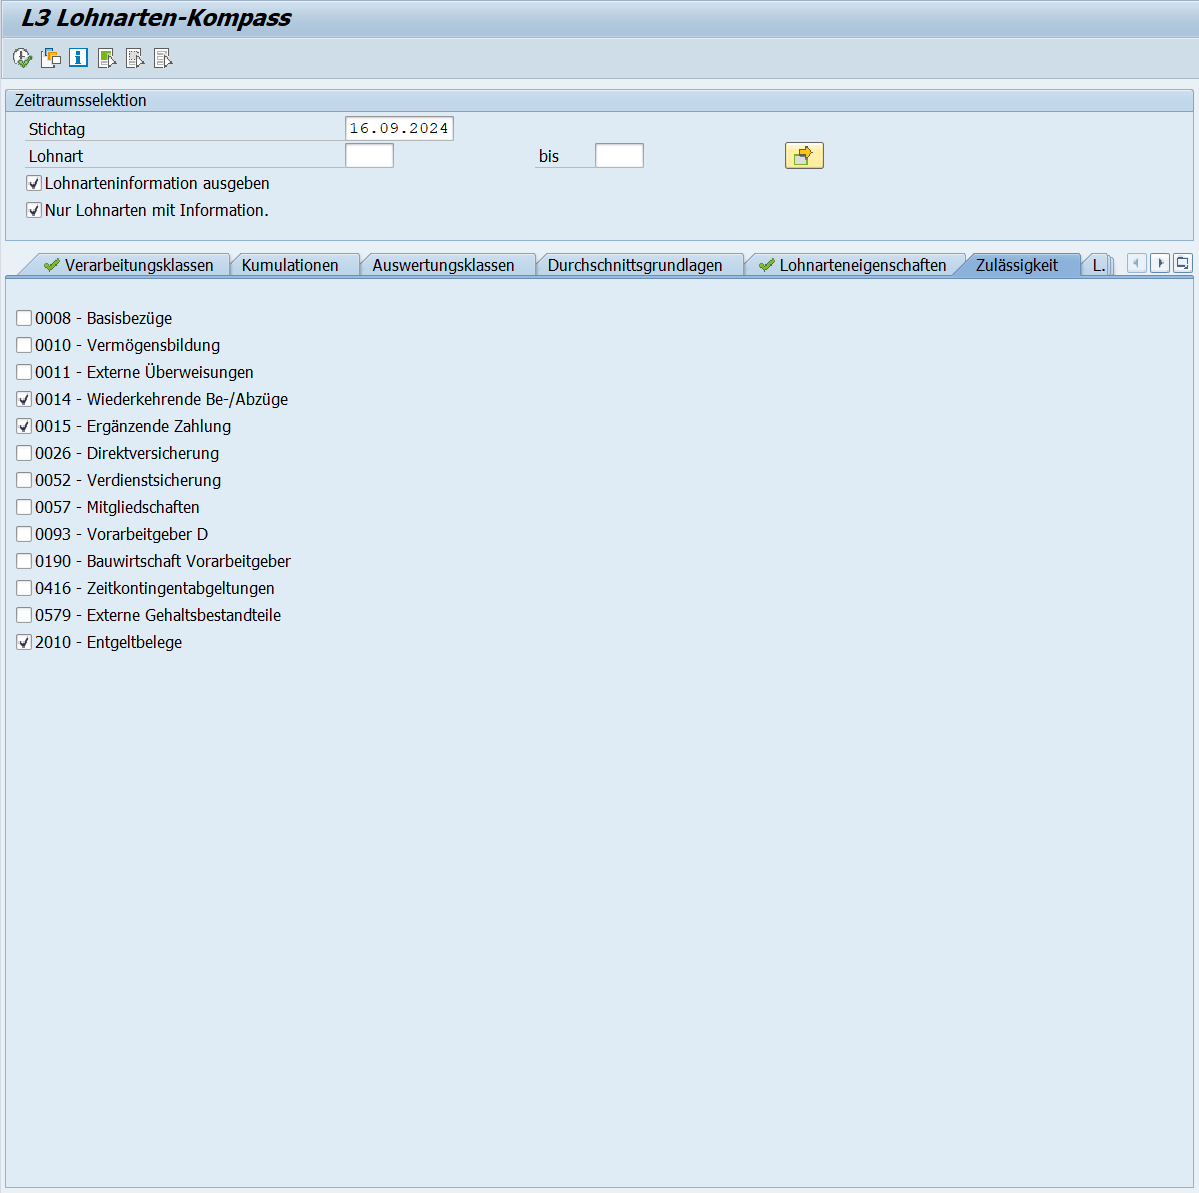The height and width of the screenshot is (1193, 1199).
Task: Toggle Lohnarteninformation ausgeben checkbox
Action: pyautogui.click(x=34, y=184)
